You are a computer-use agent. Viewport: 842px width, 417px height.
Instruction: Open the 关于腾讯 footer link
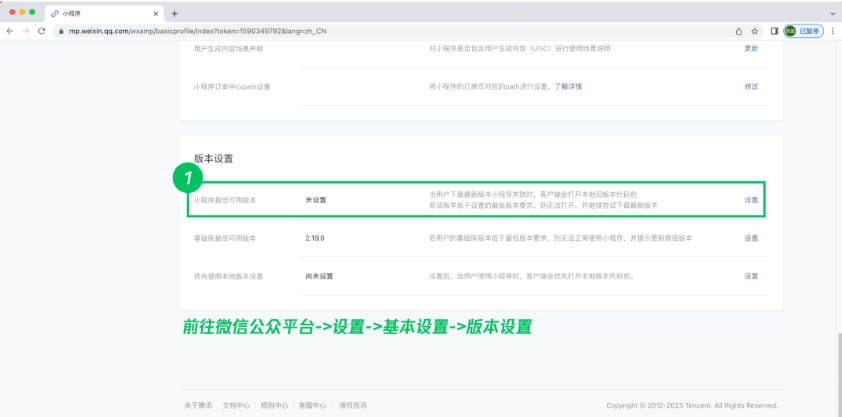click(x=198, y=405)
